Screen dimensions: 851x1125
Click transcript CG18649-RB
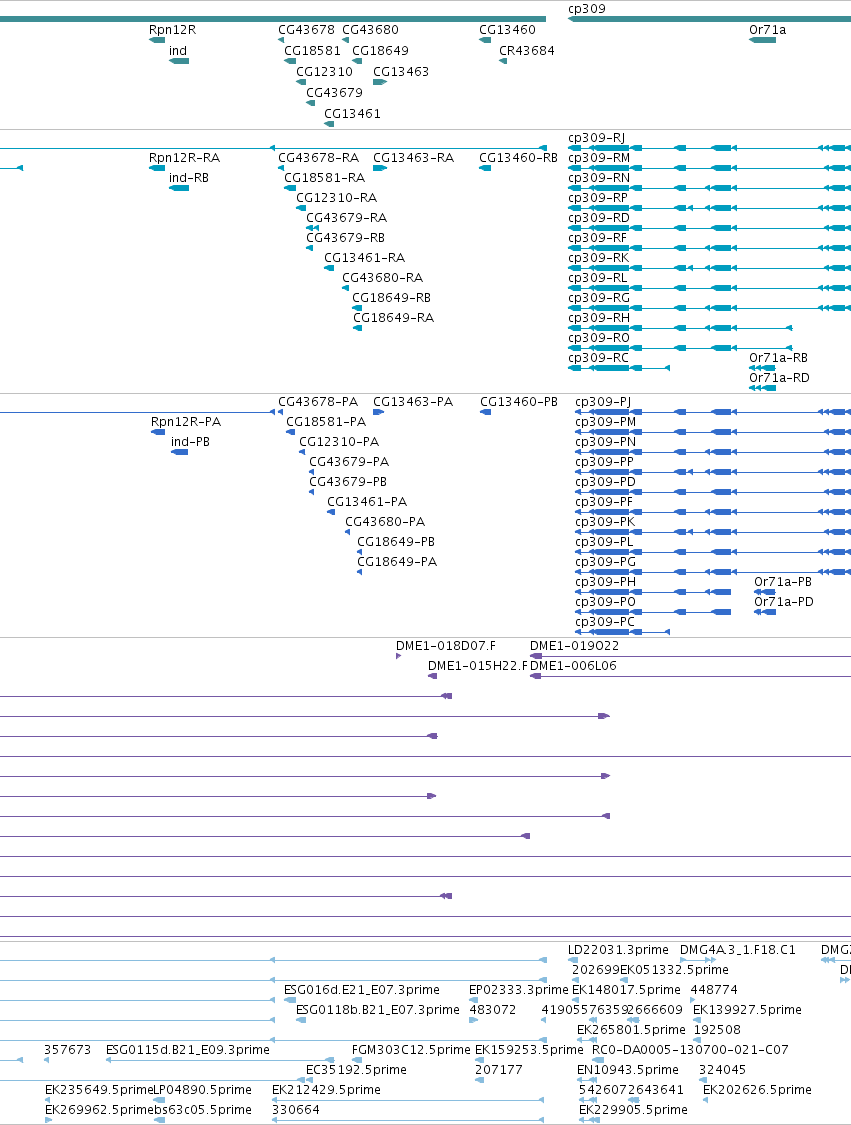391,298
